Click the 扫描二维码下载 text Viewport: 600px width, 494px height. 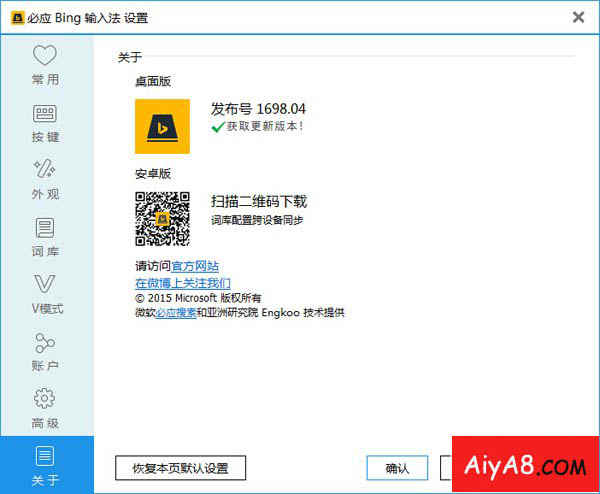[259, 201]
